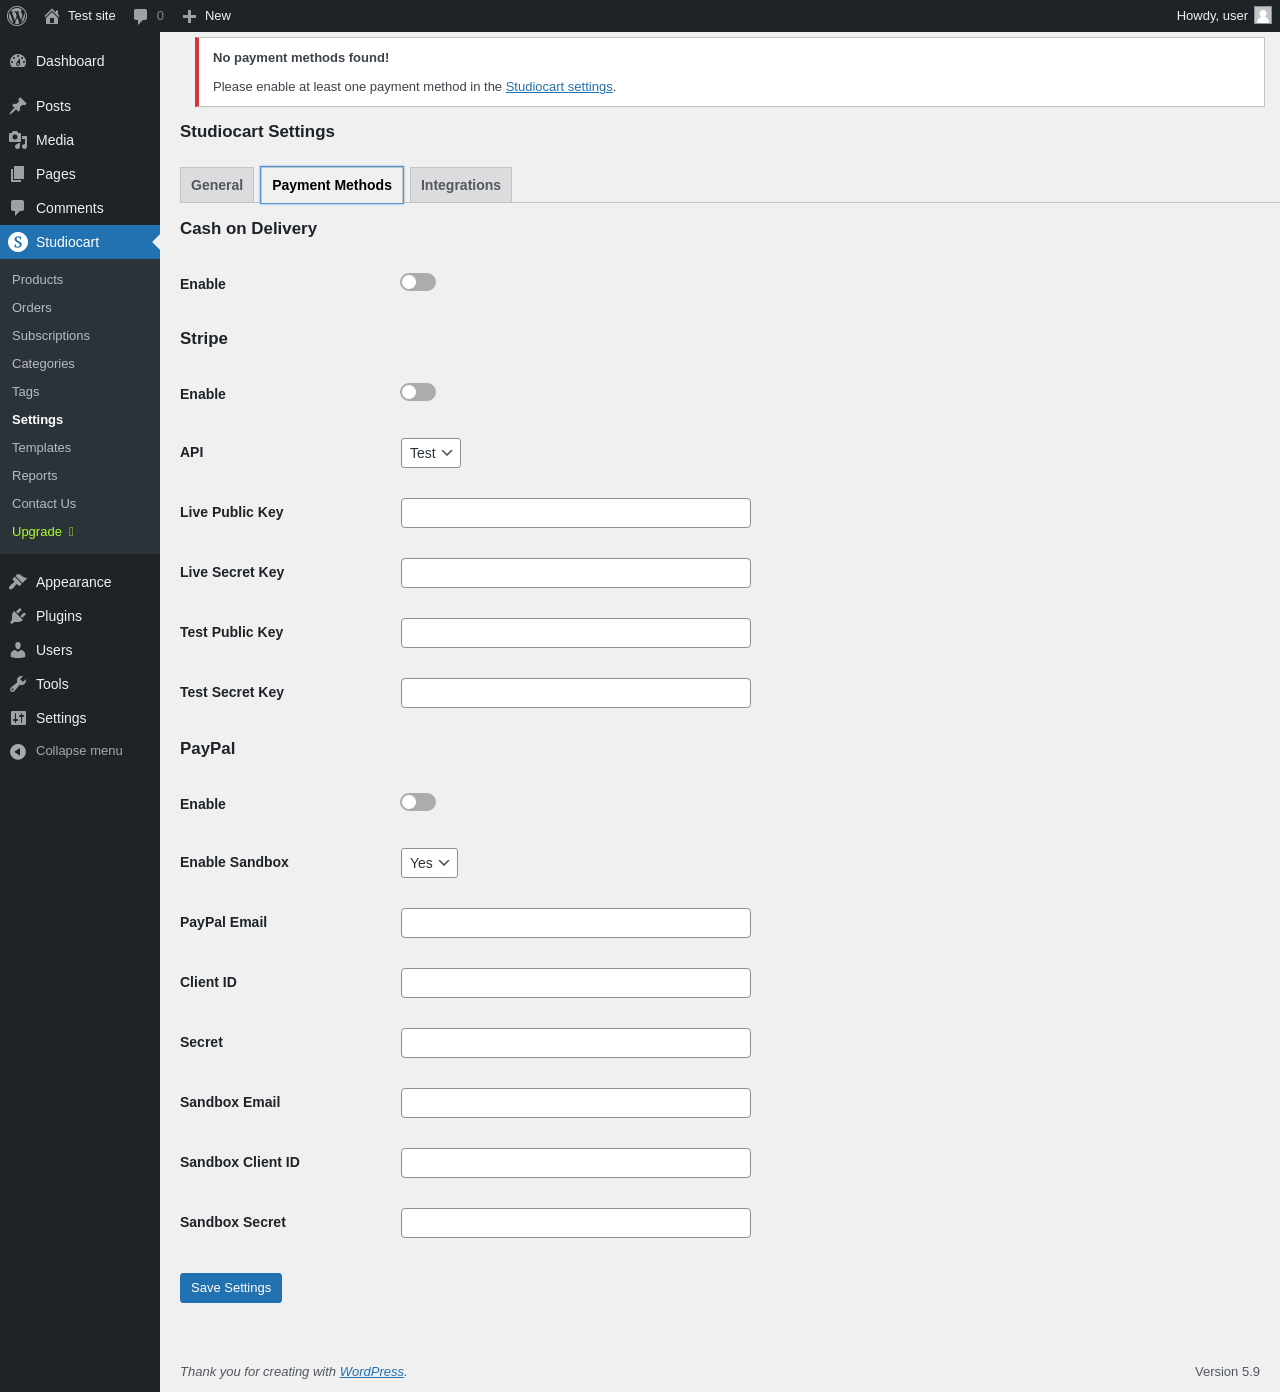
Task: Focus the Live Public Key field
Action: coord(576,513)
